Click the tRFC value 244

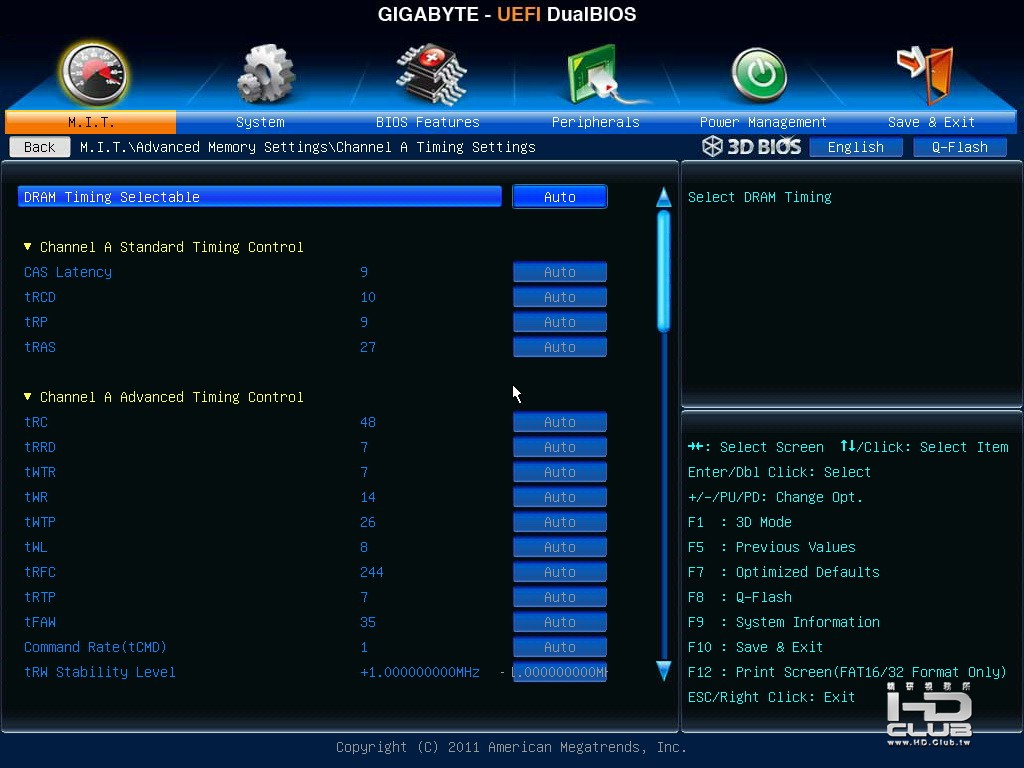[372, 572]
